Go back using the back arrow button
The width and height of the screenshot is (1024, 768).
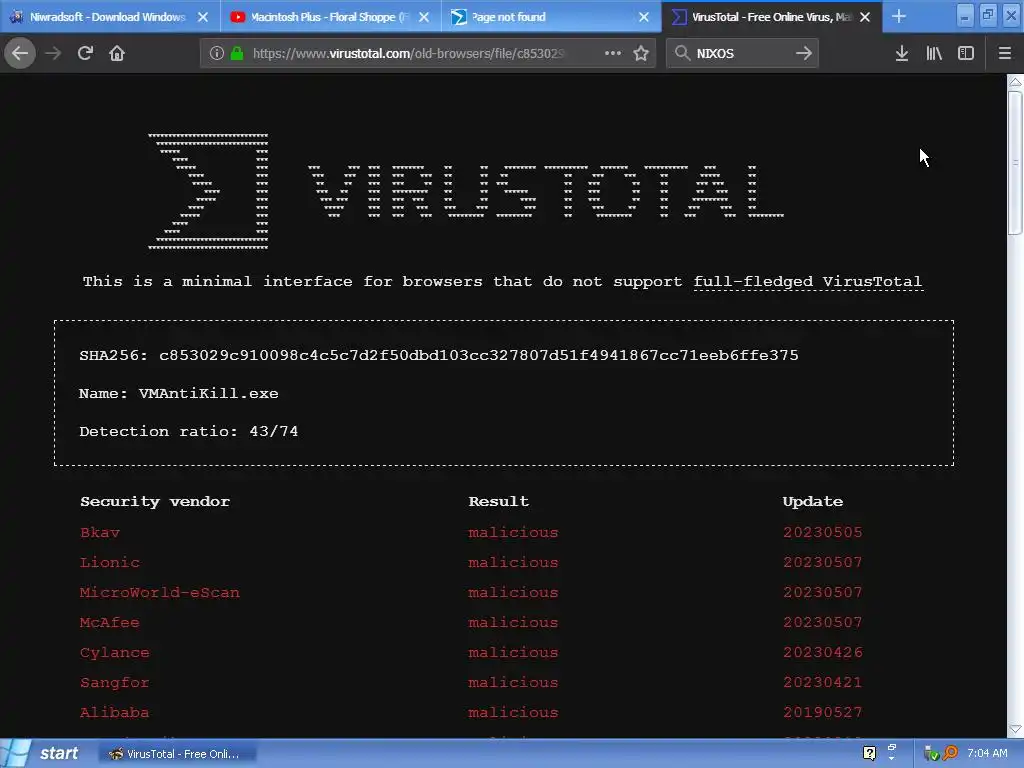pos(20,53)
